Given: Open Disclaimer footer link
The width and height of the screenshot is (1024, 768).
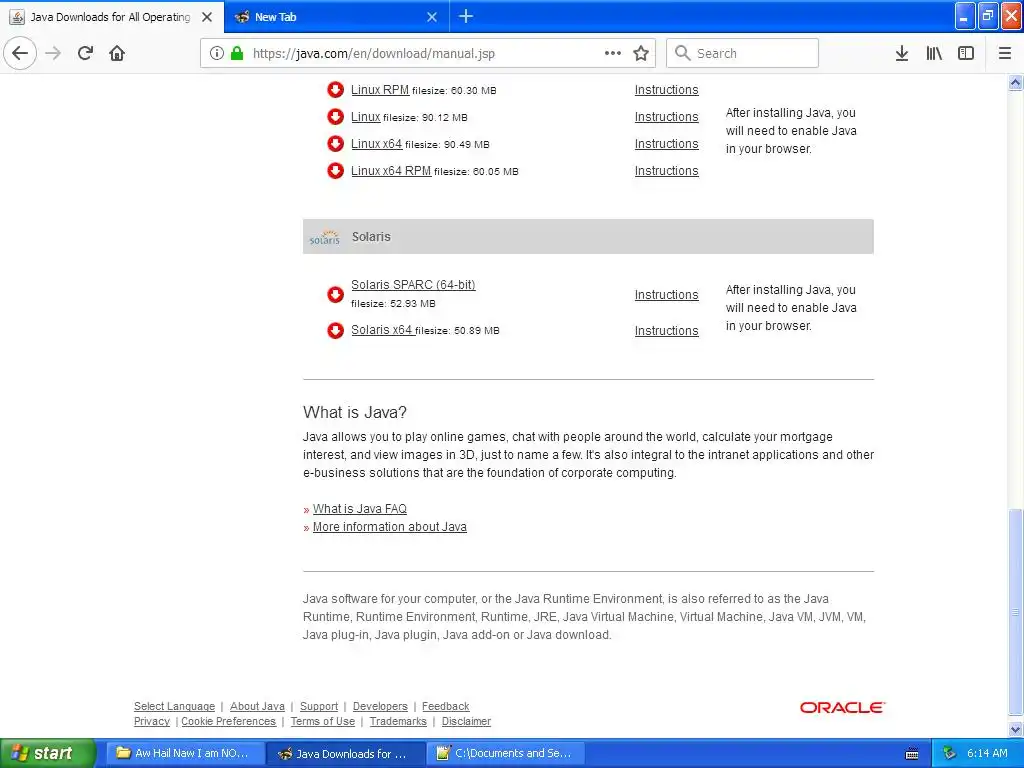Looking at the screenshot, I should click(x=466, y=721).
